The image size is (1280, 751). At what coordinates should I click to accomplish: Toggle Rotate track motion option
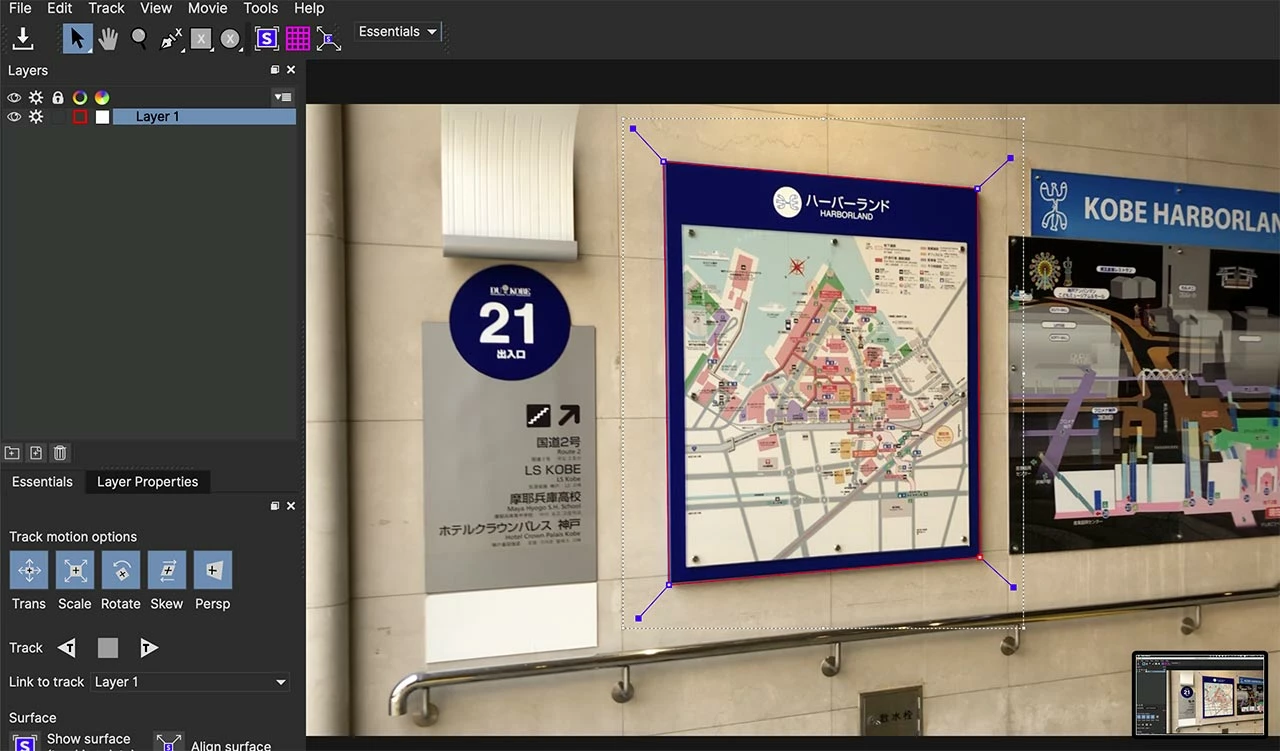(121, 570)
